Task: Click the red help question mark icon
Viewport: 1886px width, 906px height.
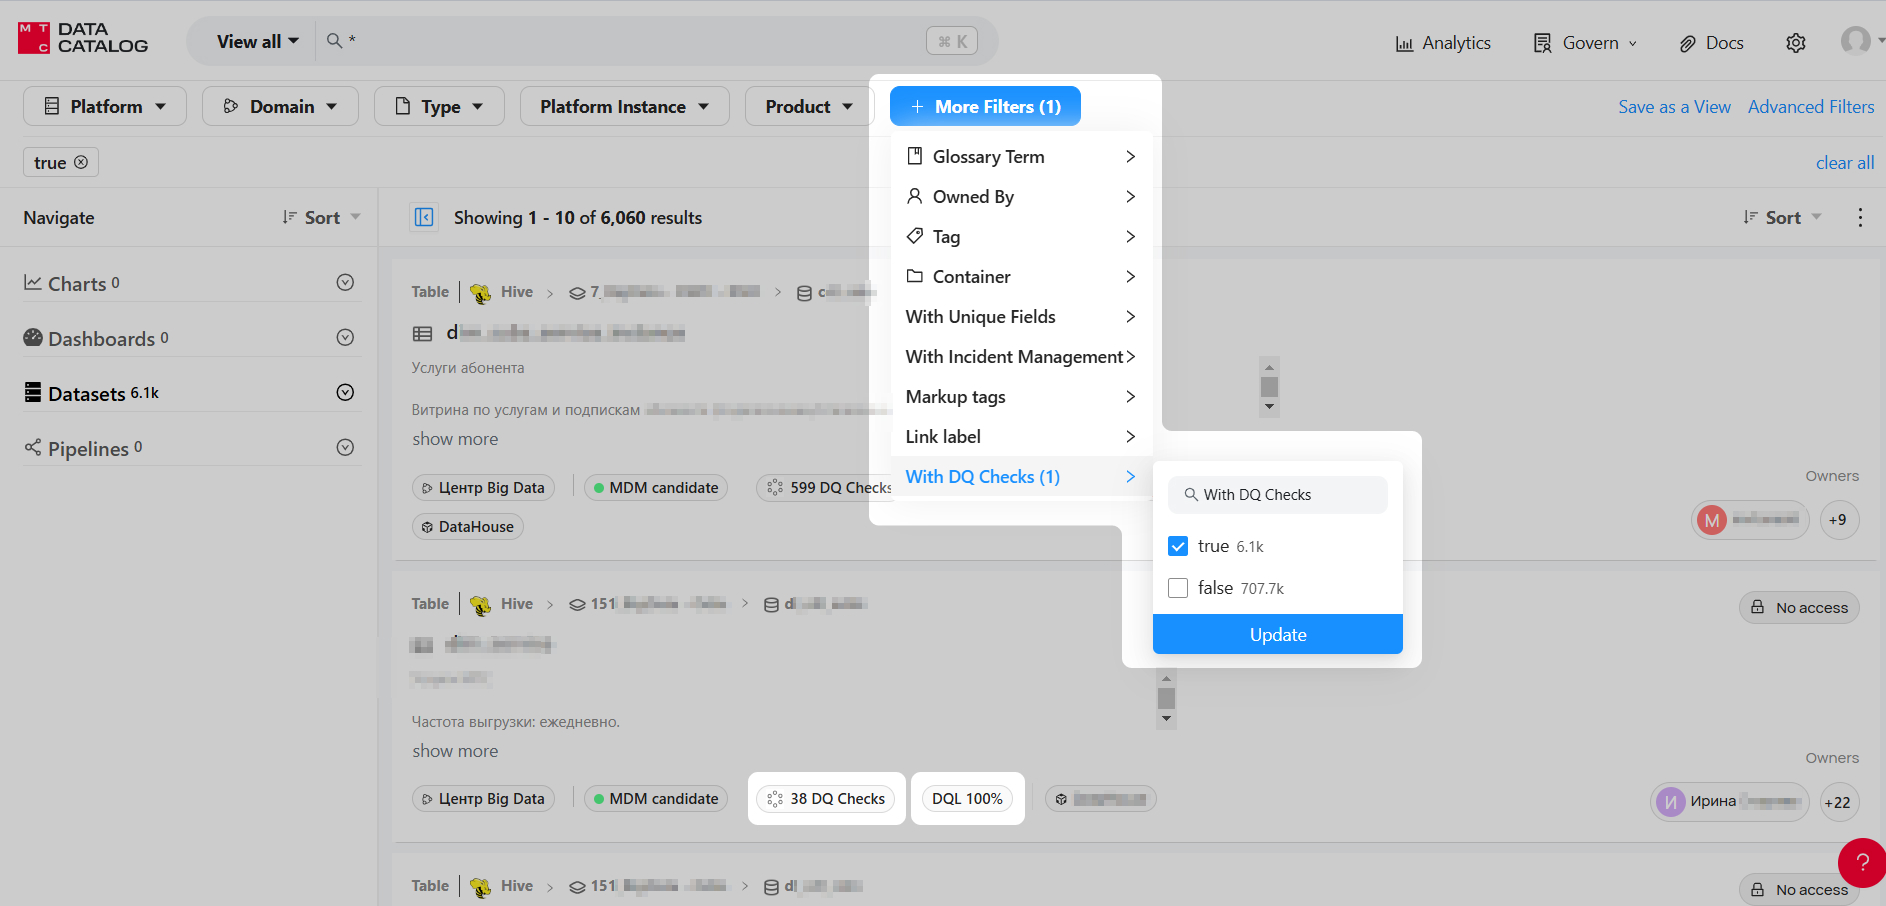Action: (x=1861, y=862)
